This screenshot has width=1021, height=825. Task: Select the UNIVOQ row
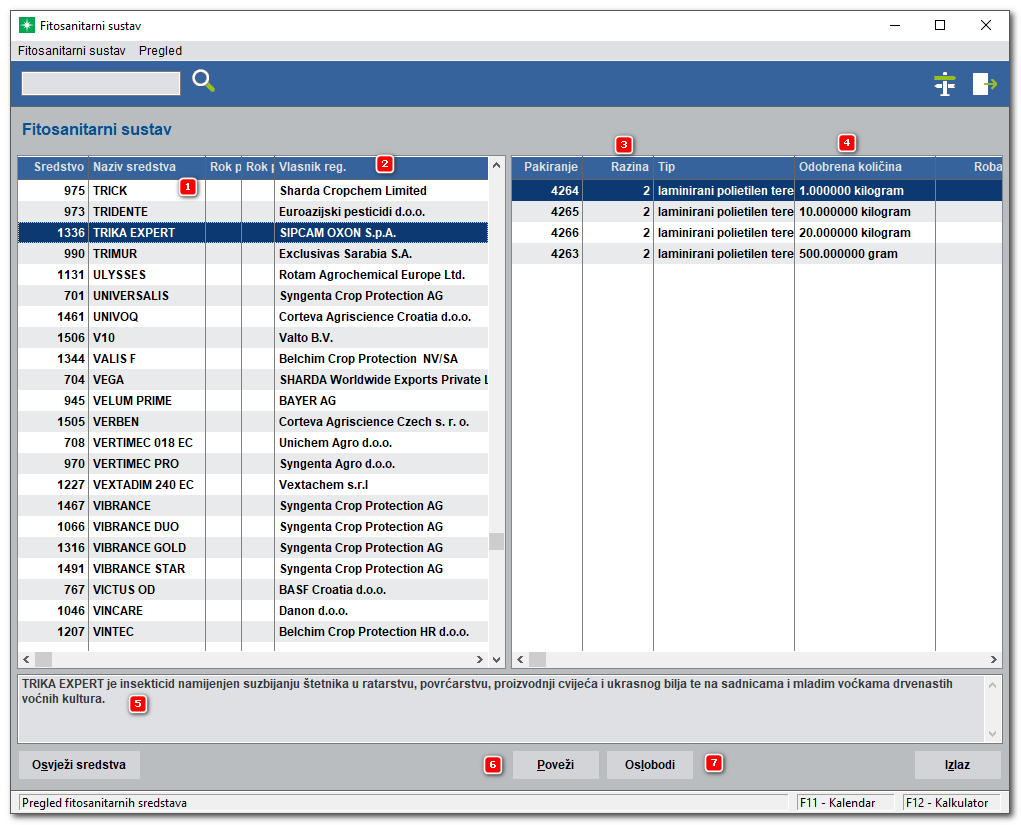tap(253, 316)
